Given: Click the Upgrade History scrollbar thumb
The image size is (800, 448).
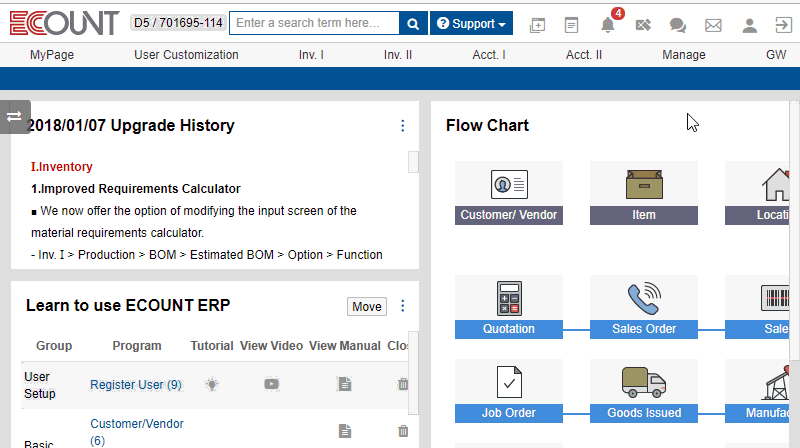Looking at the screenshot, I should point(413,162).
